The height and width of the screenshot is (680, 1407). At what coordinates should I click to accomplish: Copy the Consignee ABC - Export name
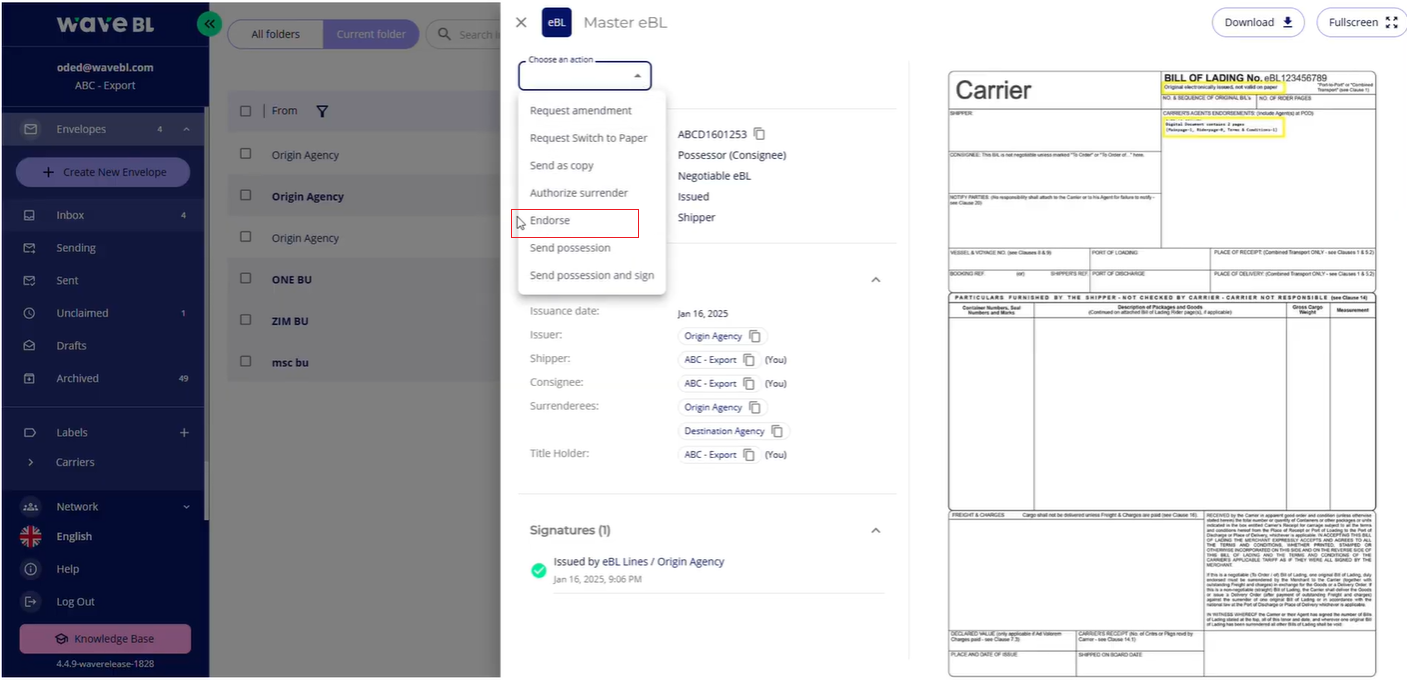[749, 384]
